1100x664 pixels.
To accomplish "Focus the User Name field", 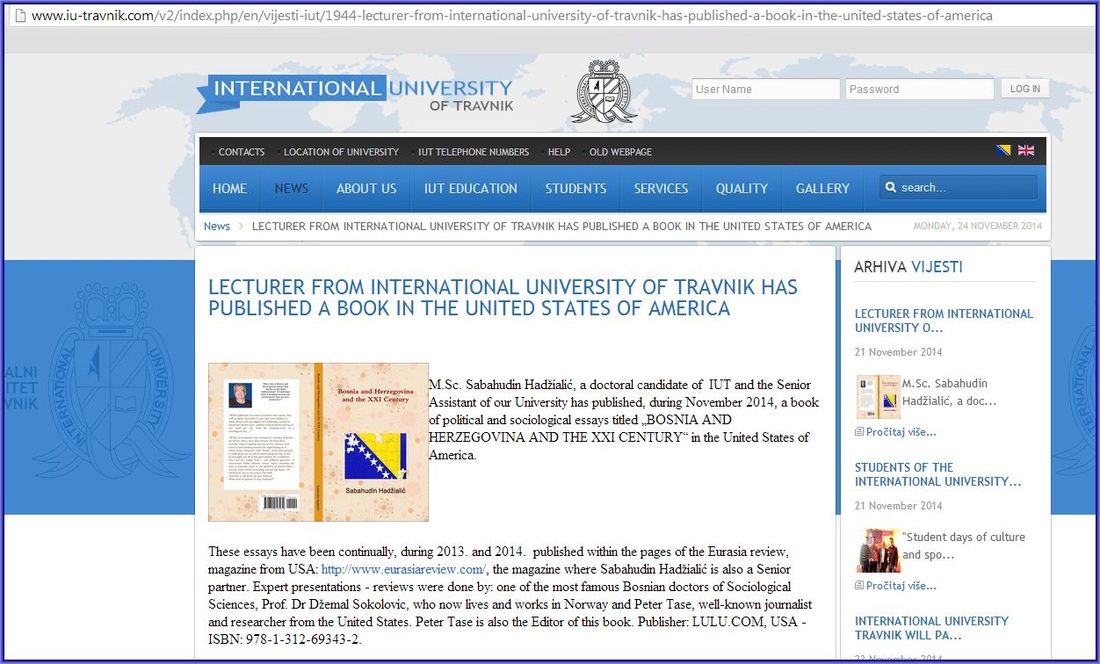I will 765,89.
